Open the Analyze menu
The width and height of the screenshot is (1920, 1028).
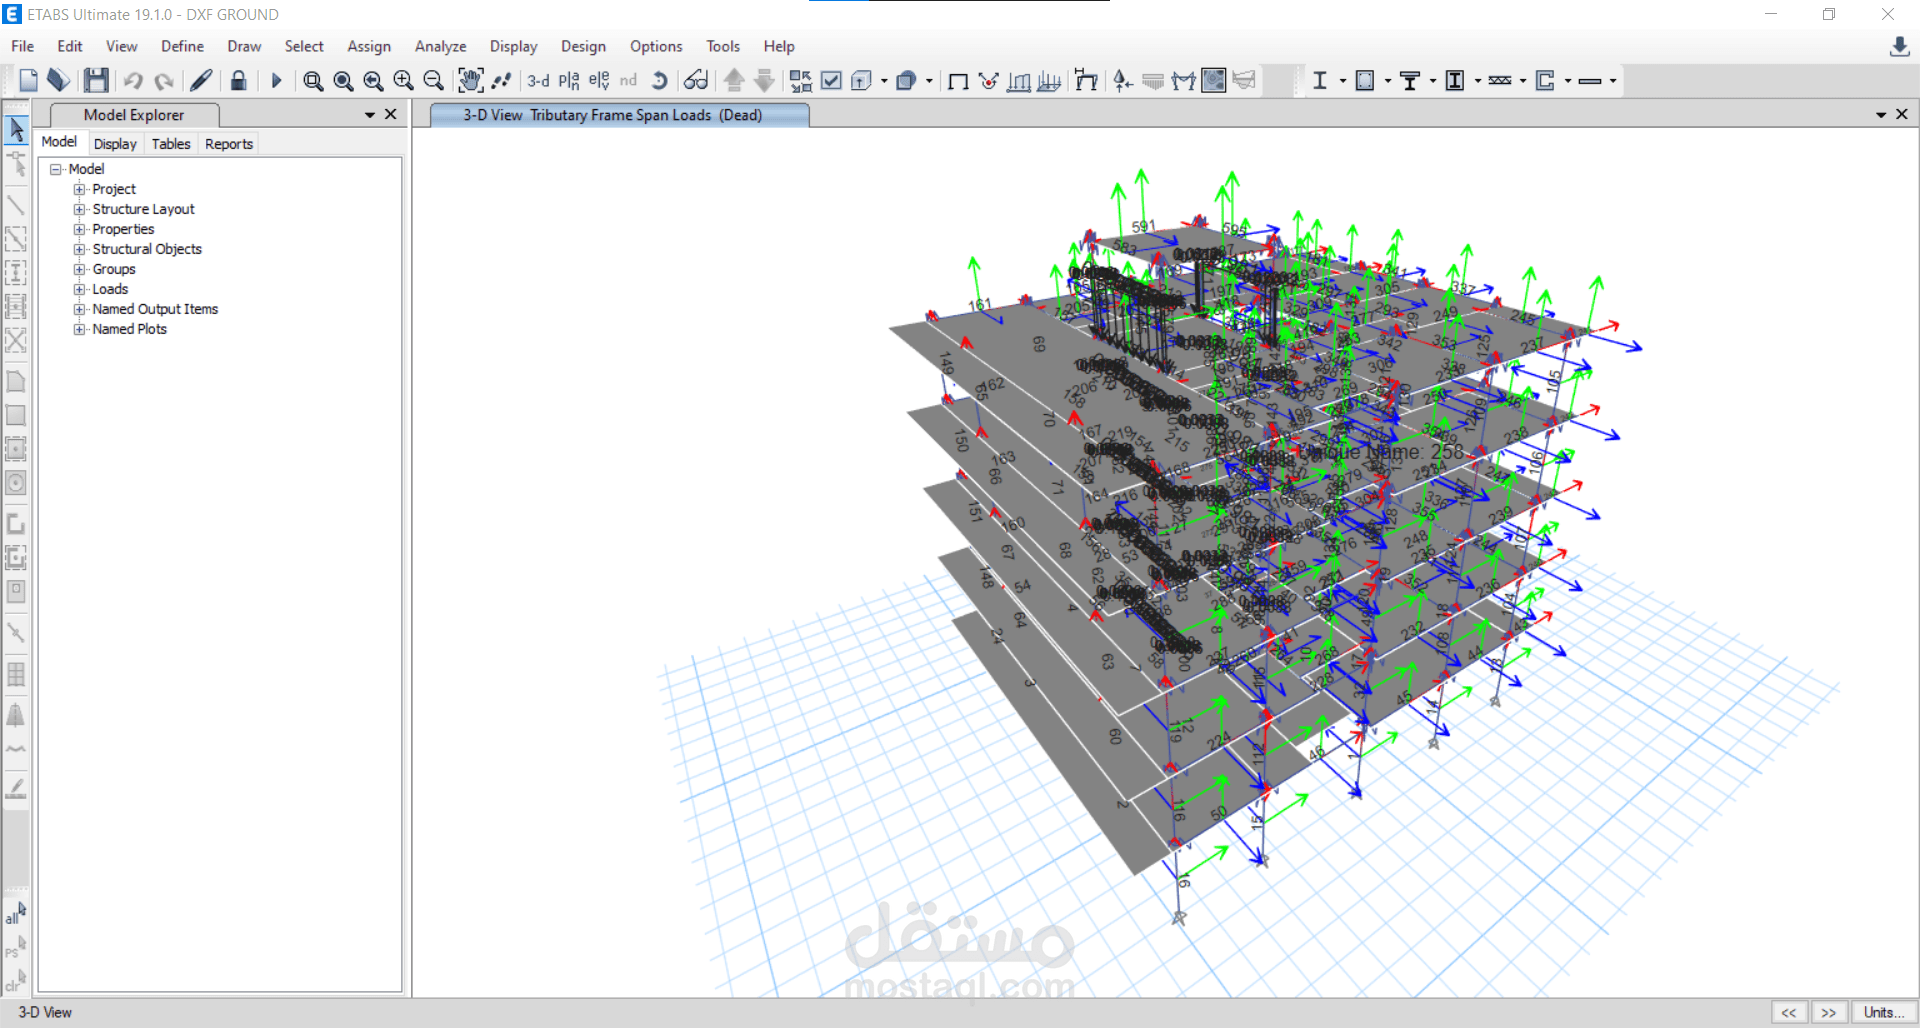pyautogui.click(x=441, y=46)
